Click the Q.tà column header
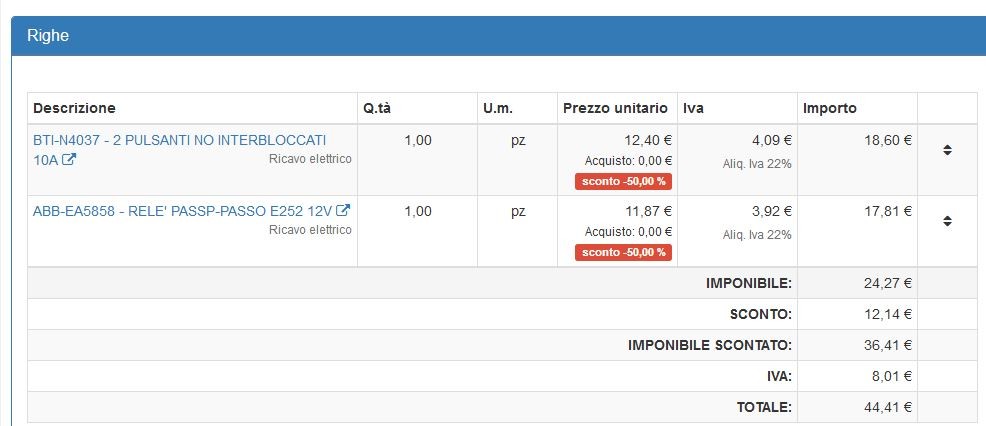 (383, 108)
